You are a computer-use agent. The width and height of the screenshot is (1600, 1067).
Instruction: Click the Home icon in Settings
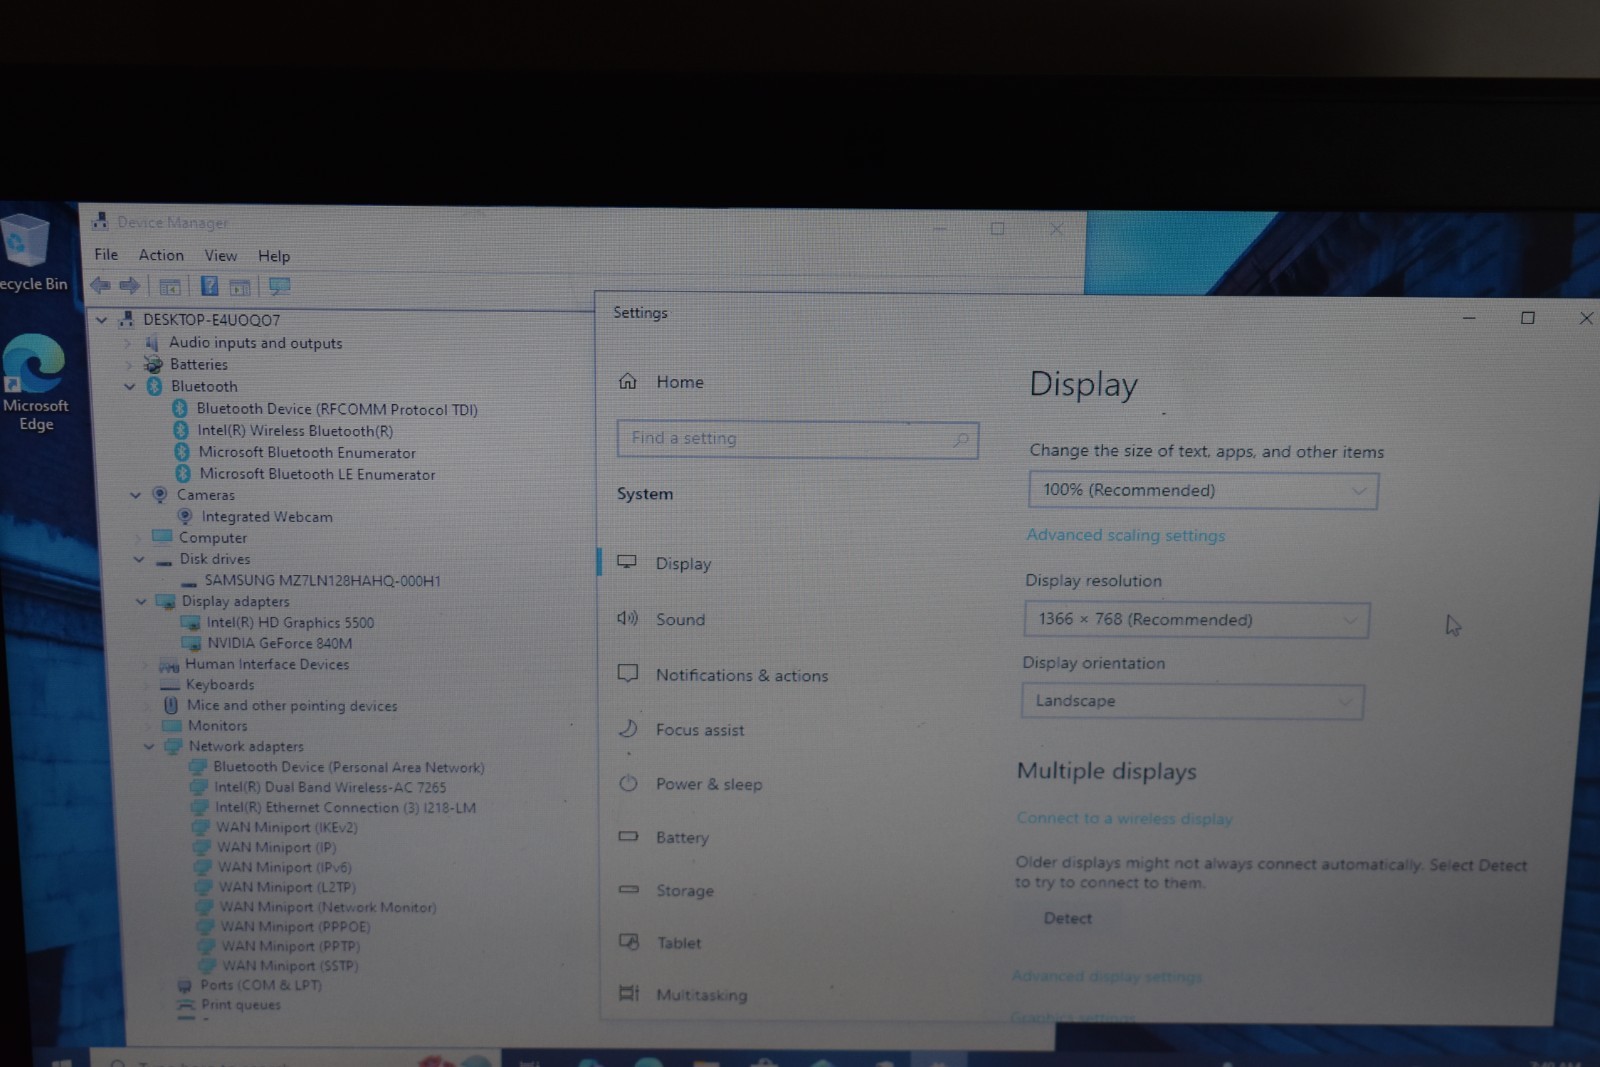(628, 381)
